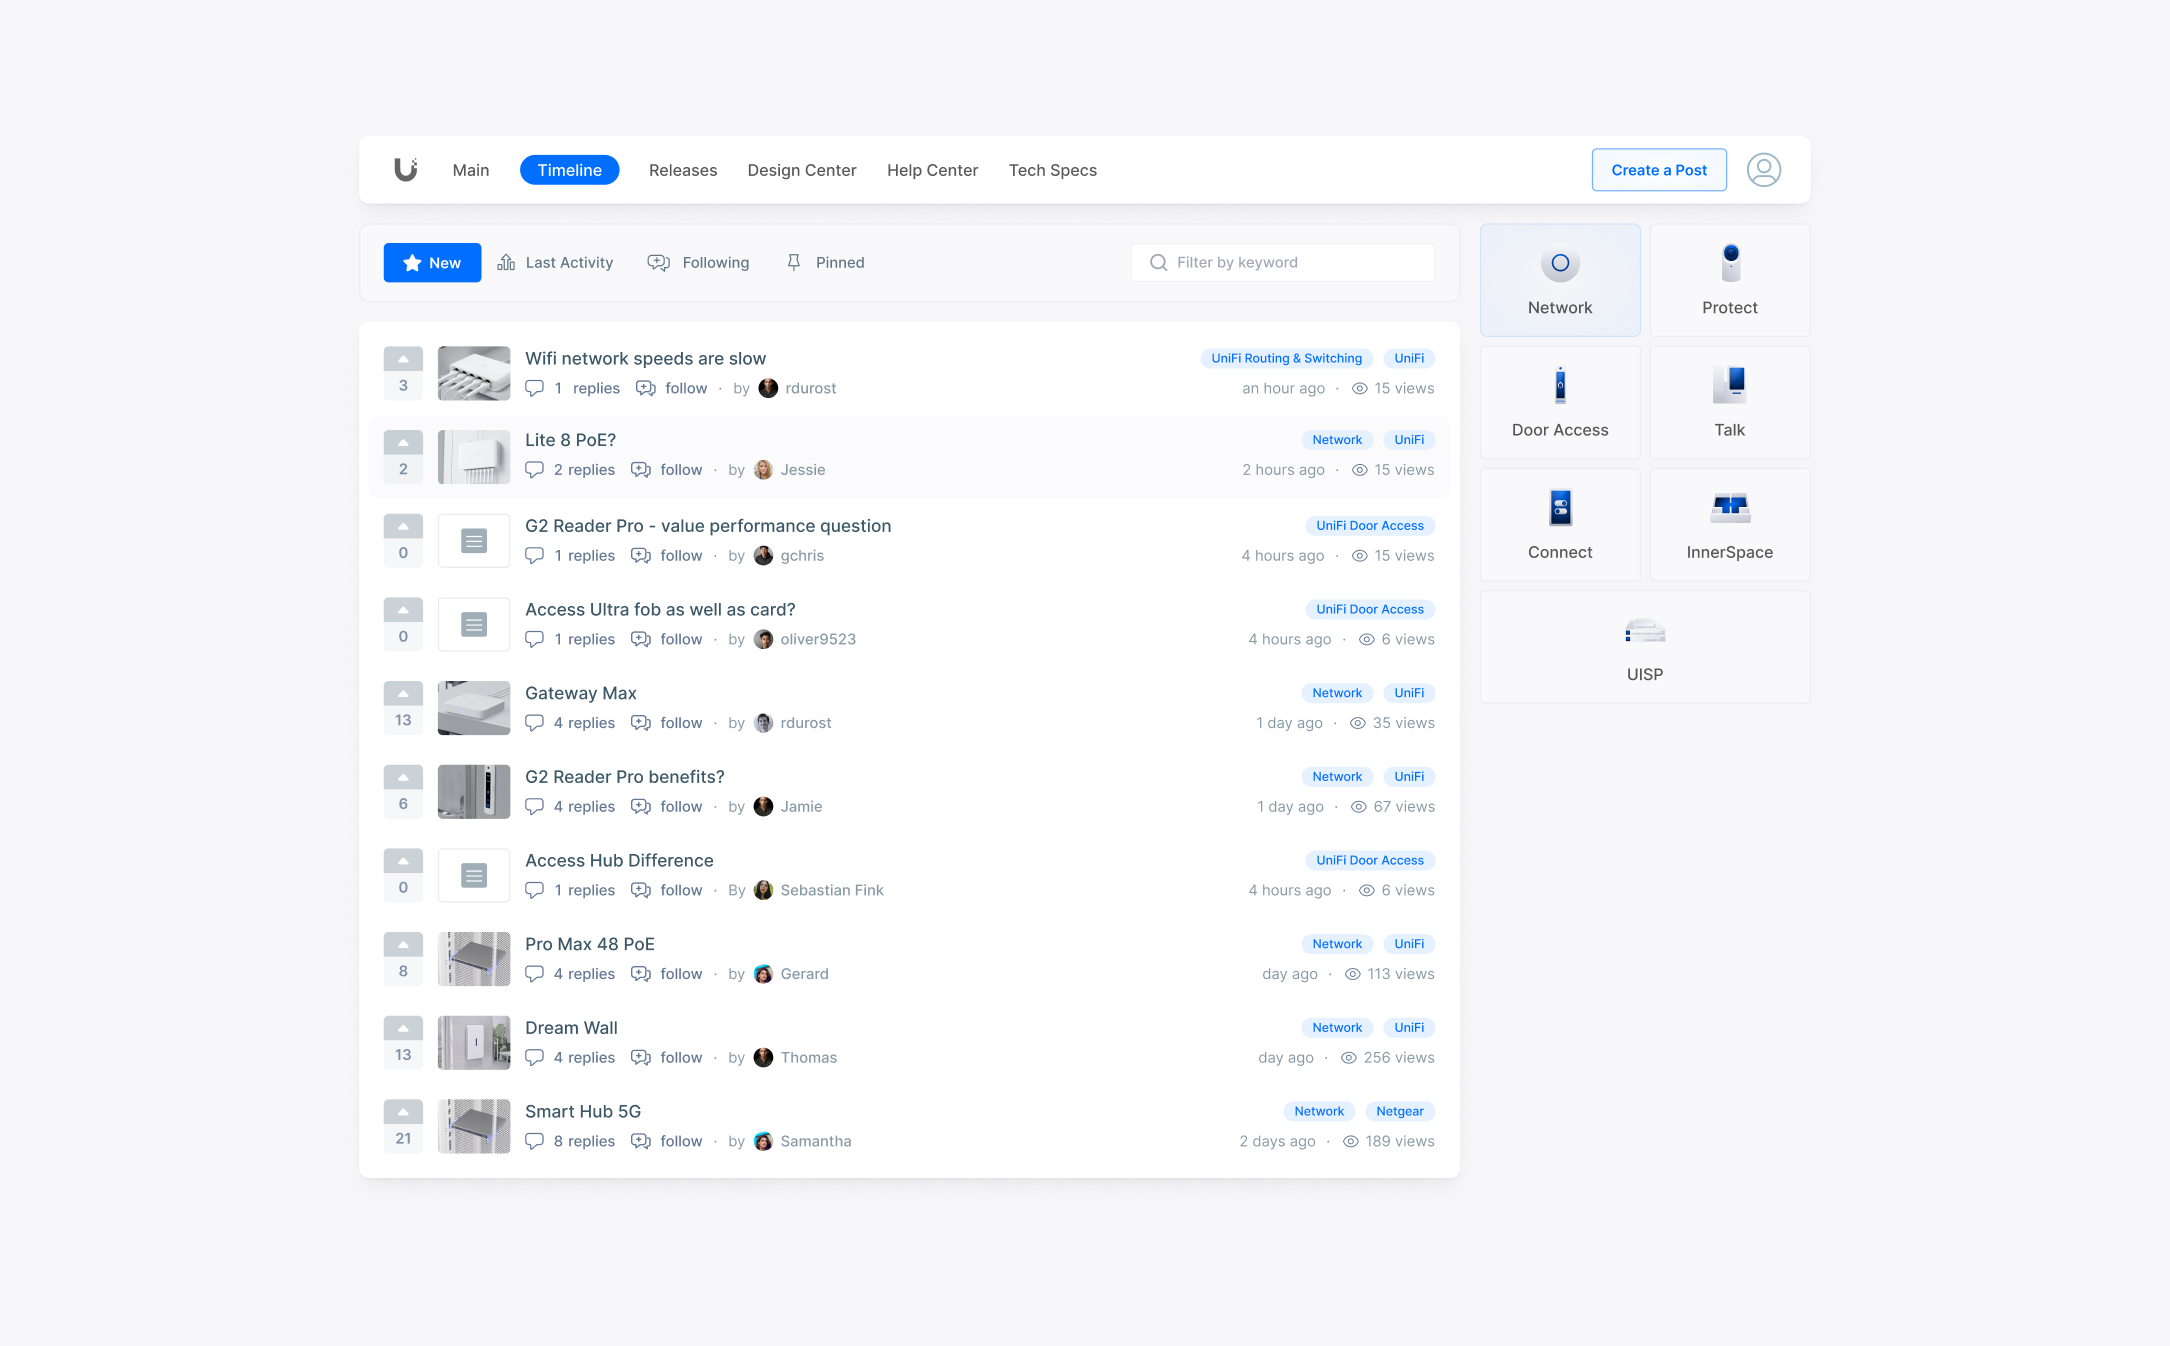Upvote the Lite 8 PoE? post

pyautogui.click(x=403, y=442)
